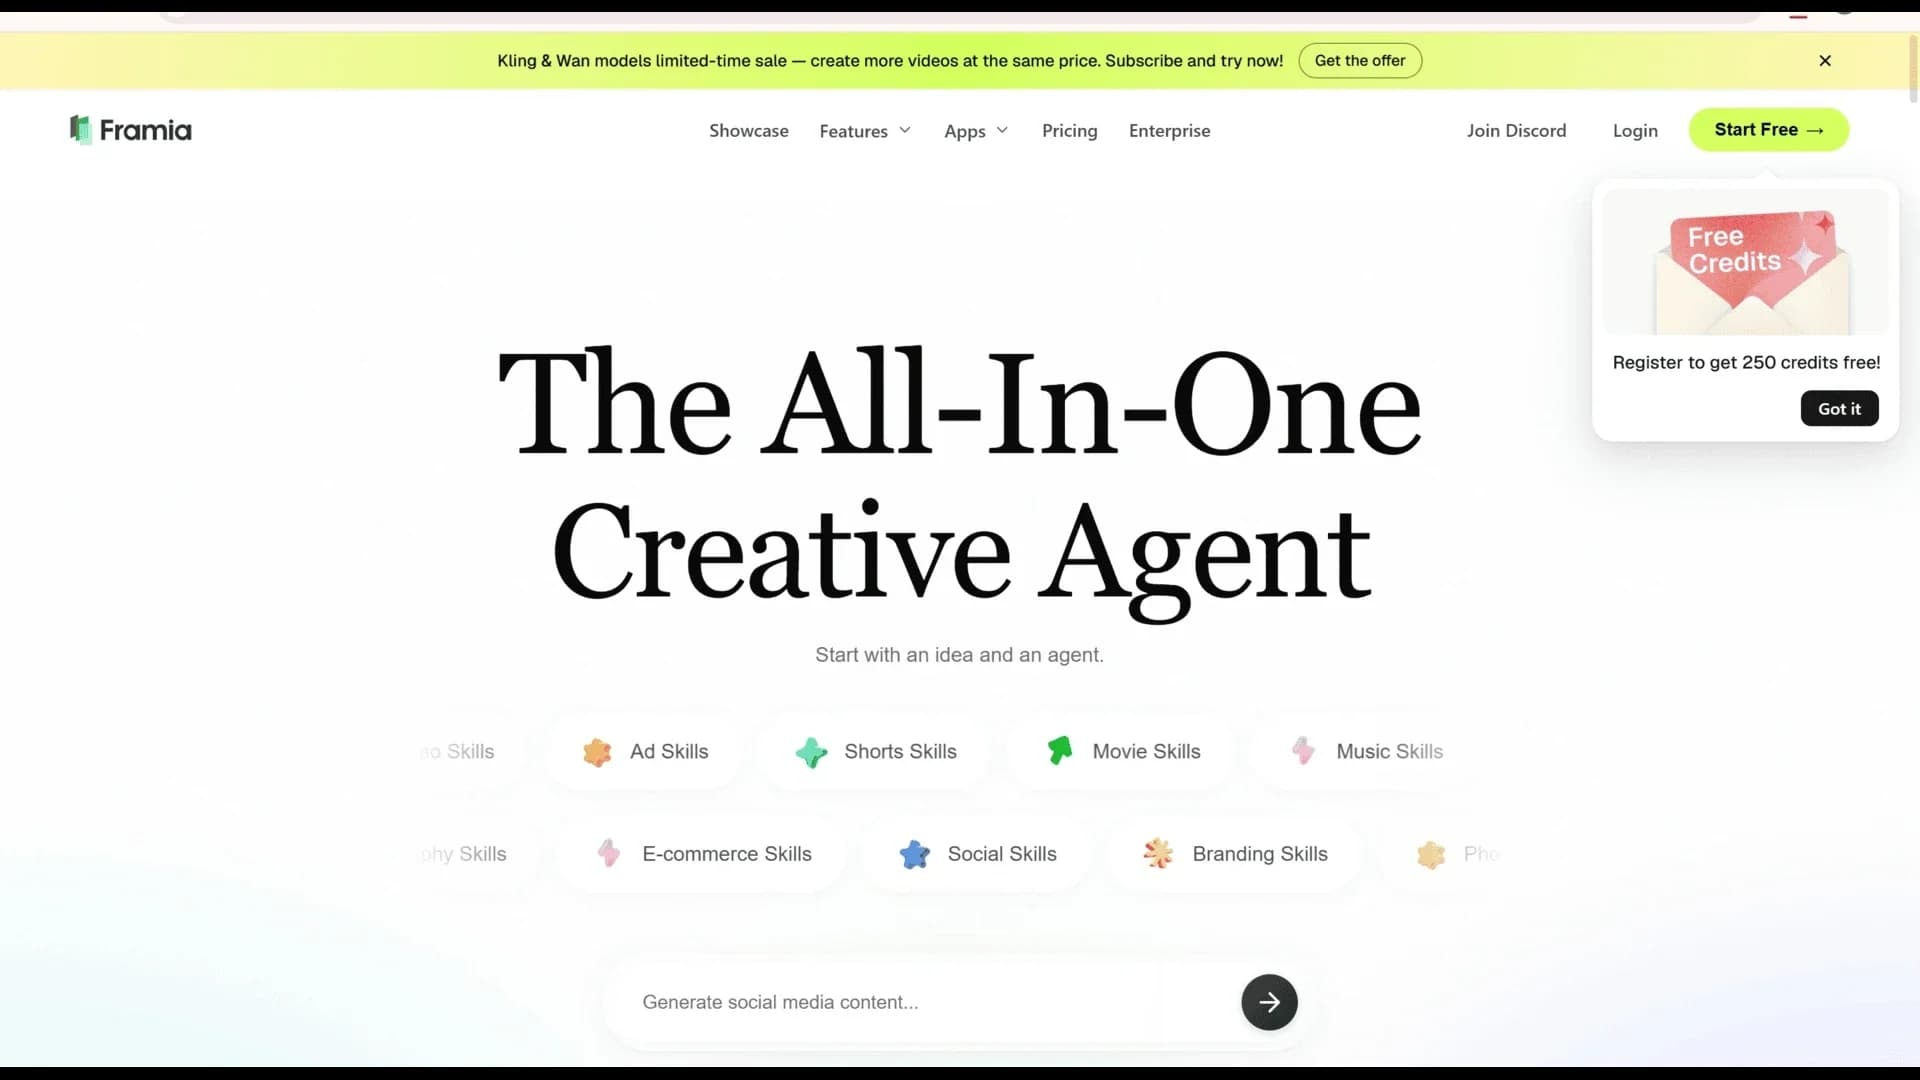The height and width of the screenshot is (1080, 1920).
Task: Open the Enterprise page
Action: pos(1169,131)
